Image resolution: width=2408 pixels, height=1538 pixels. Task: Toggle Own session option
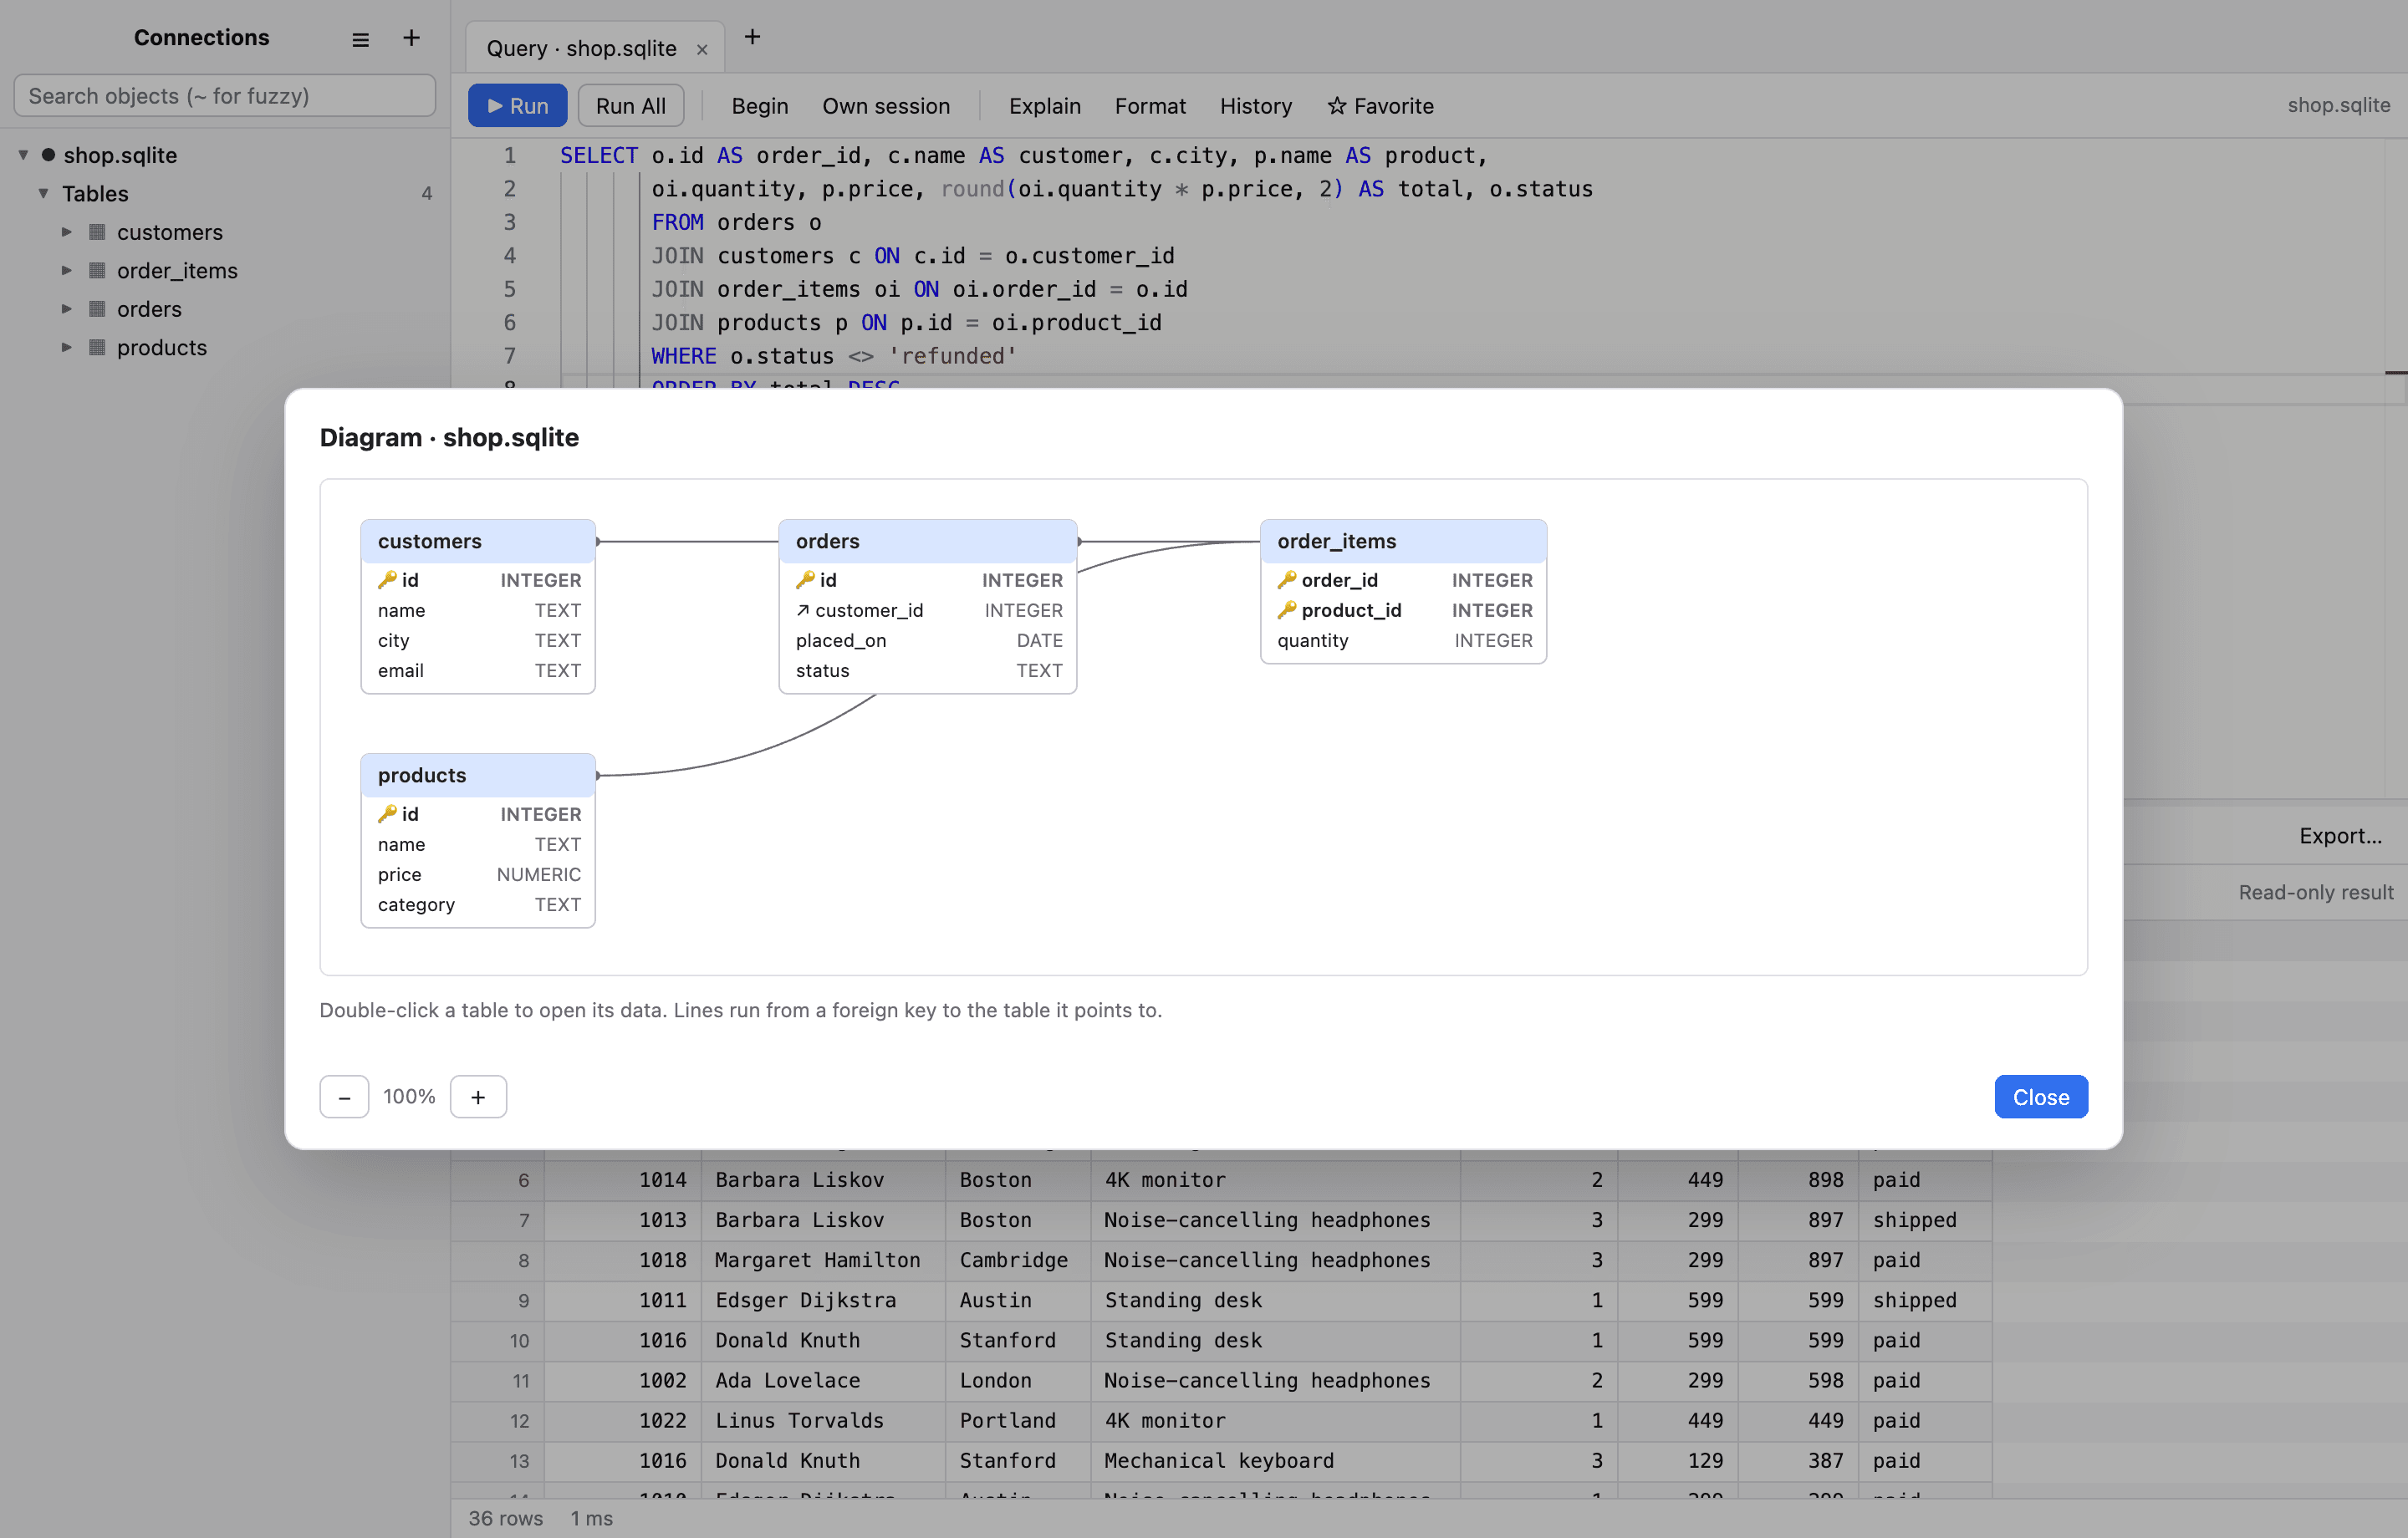coord(886,106)
